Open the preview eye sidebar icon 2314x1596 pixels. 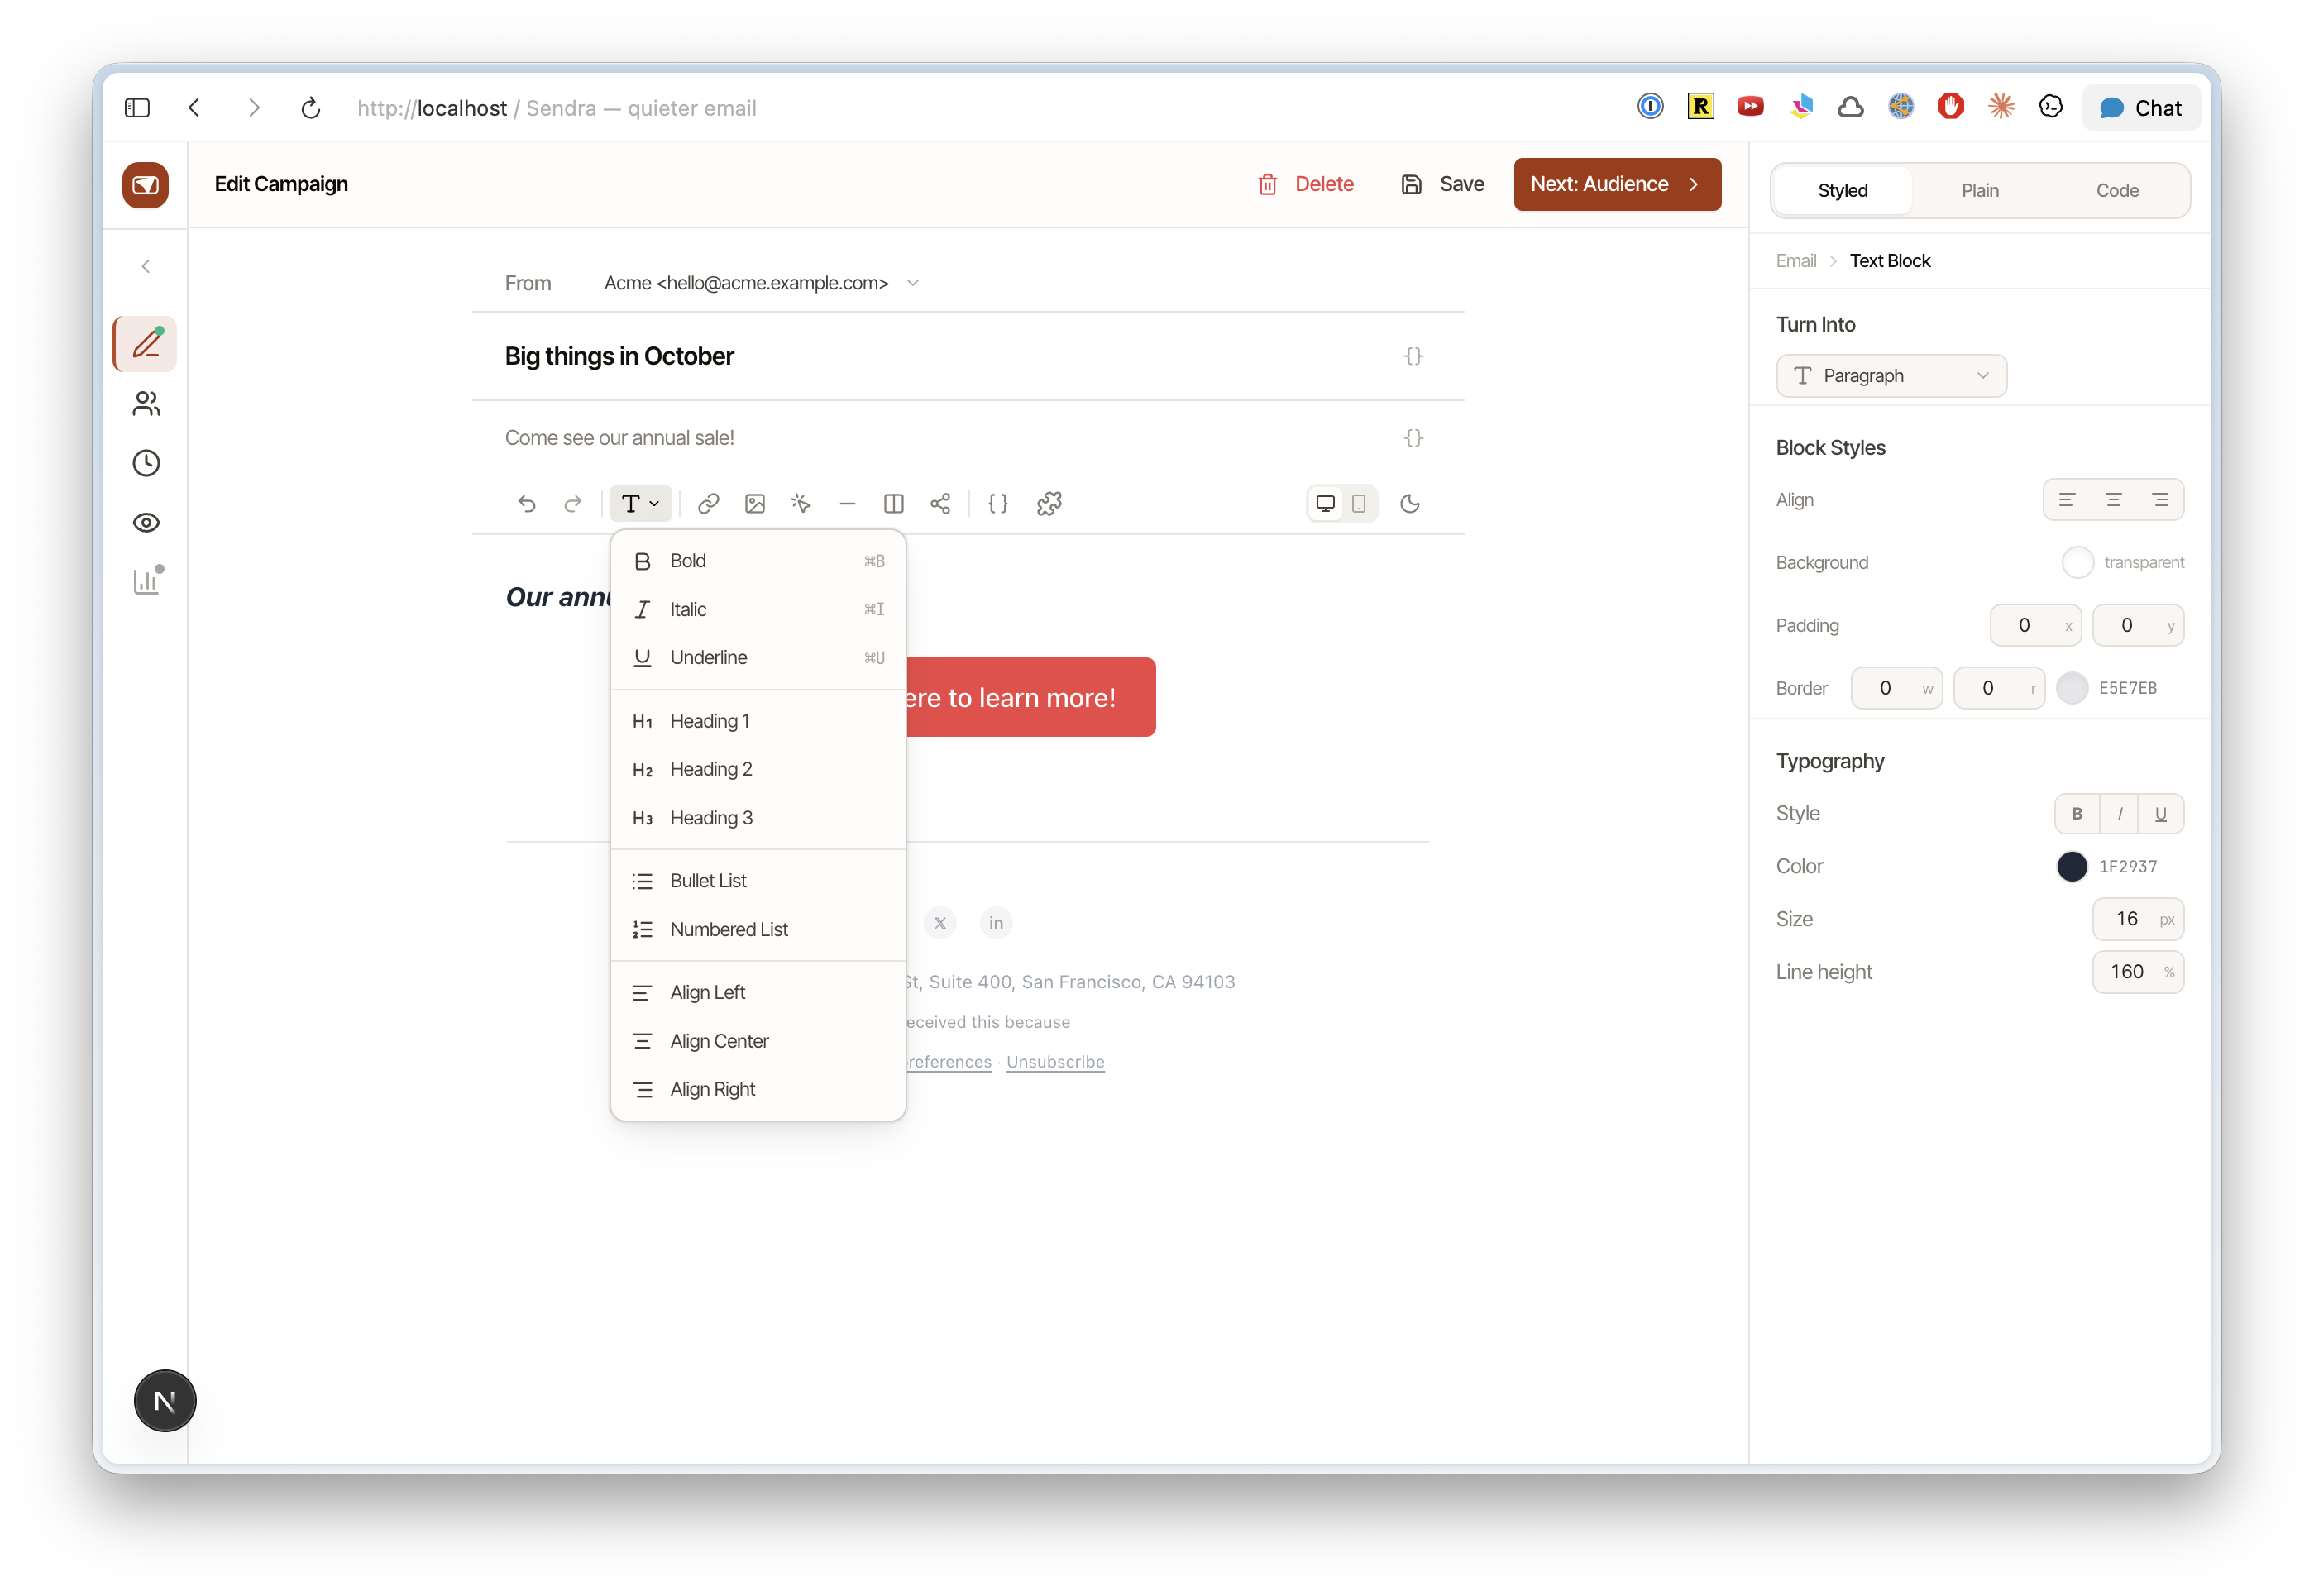tap(146, 523)
